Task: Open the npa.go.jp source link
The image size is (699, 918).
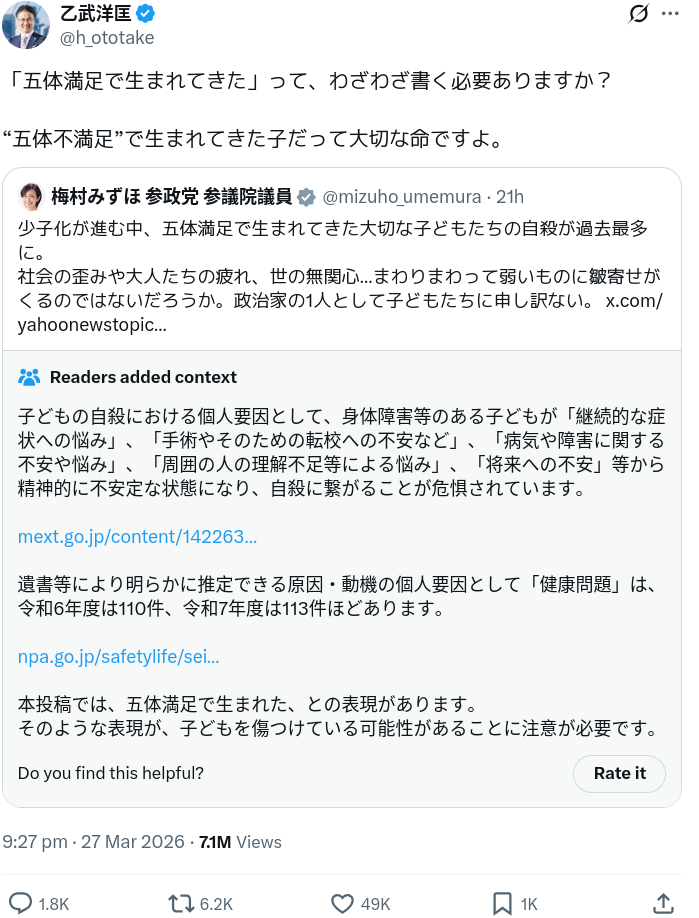Action: tap(118, 657)
